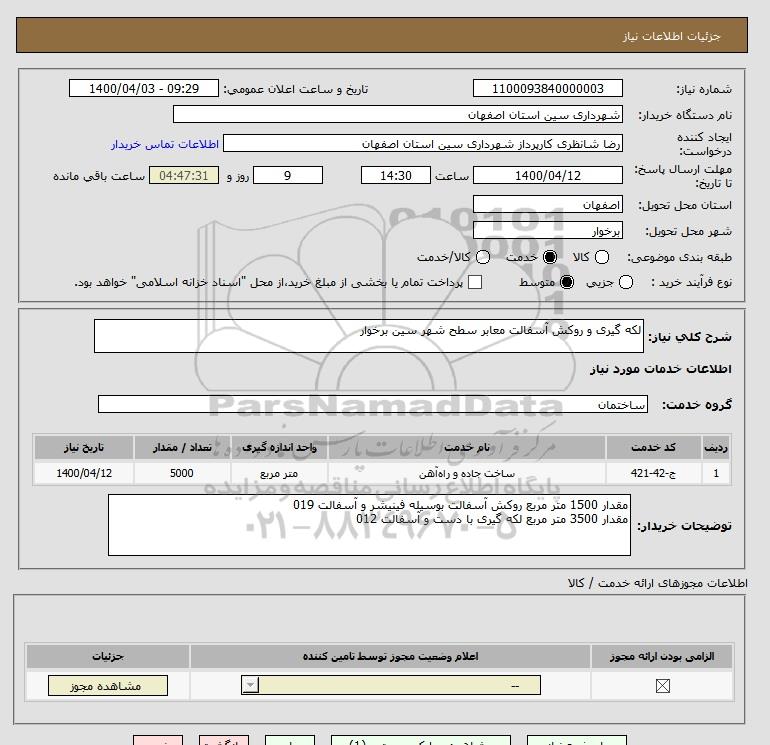Click the deadline time field 14:30
The image size is (770, 745).
[x=395, y=176]
